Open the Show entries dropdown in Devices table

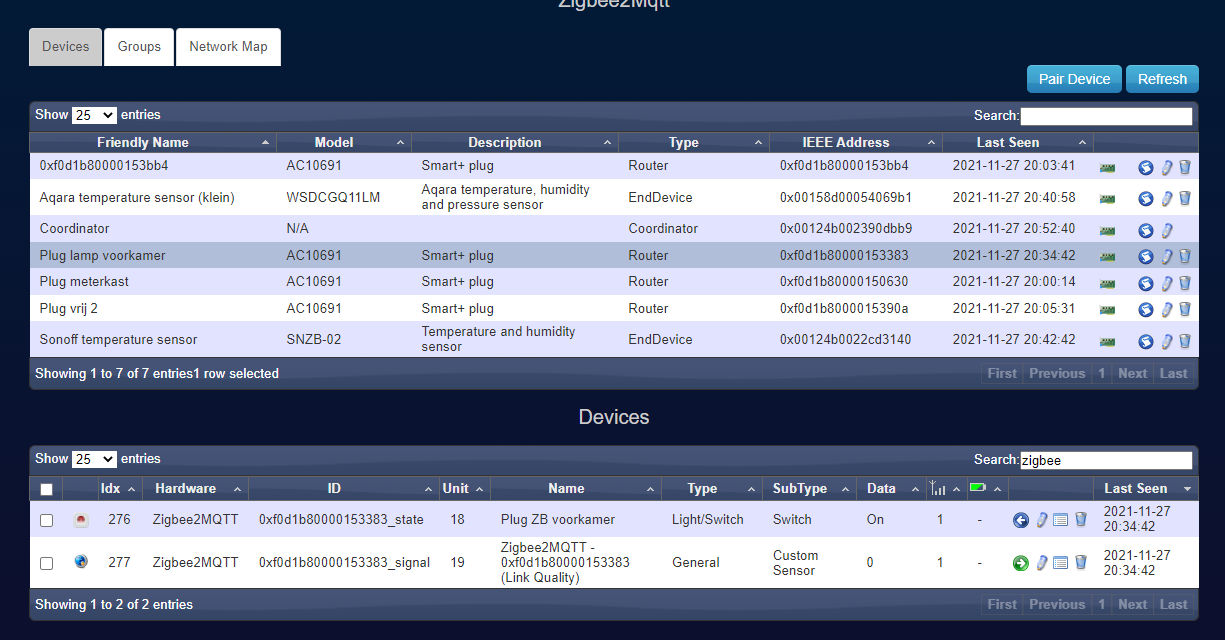pyautogui.click(x=94, y=459)
